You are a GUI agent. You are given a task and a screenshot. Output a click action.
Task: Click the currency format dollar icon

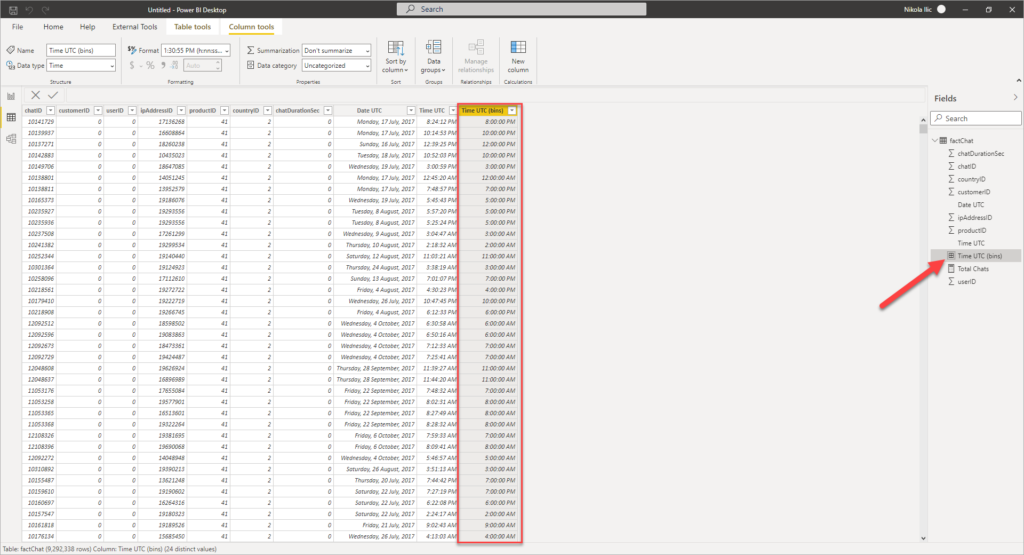132,65
